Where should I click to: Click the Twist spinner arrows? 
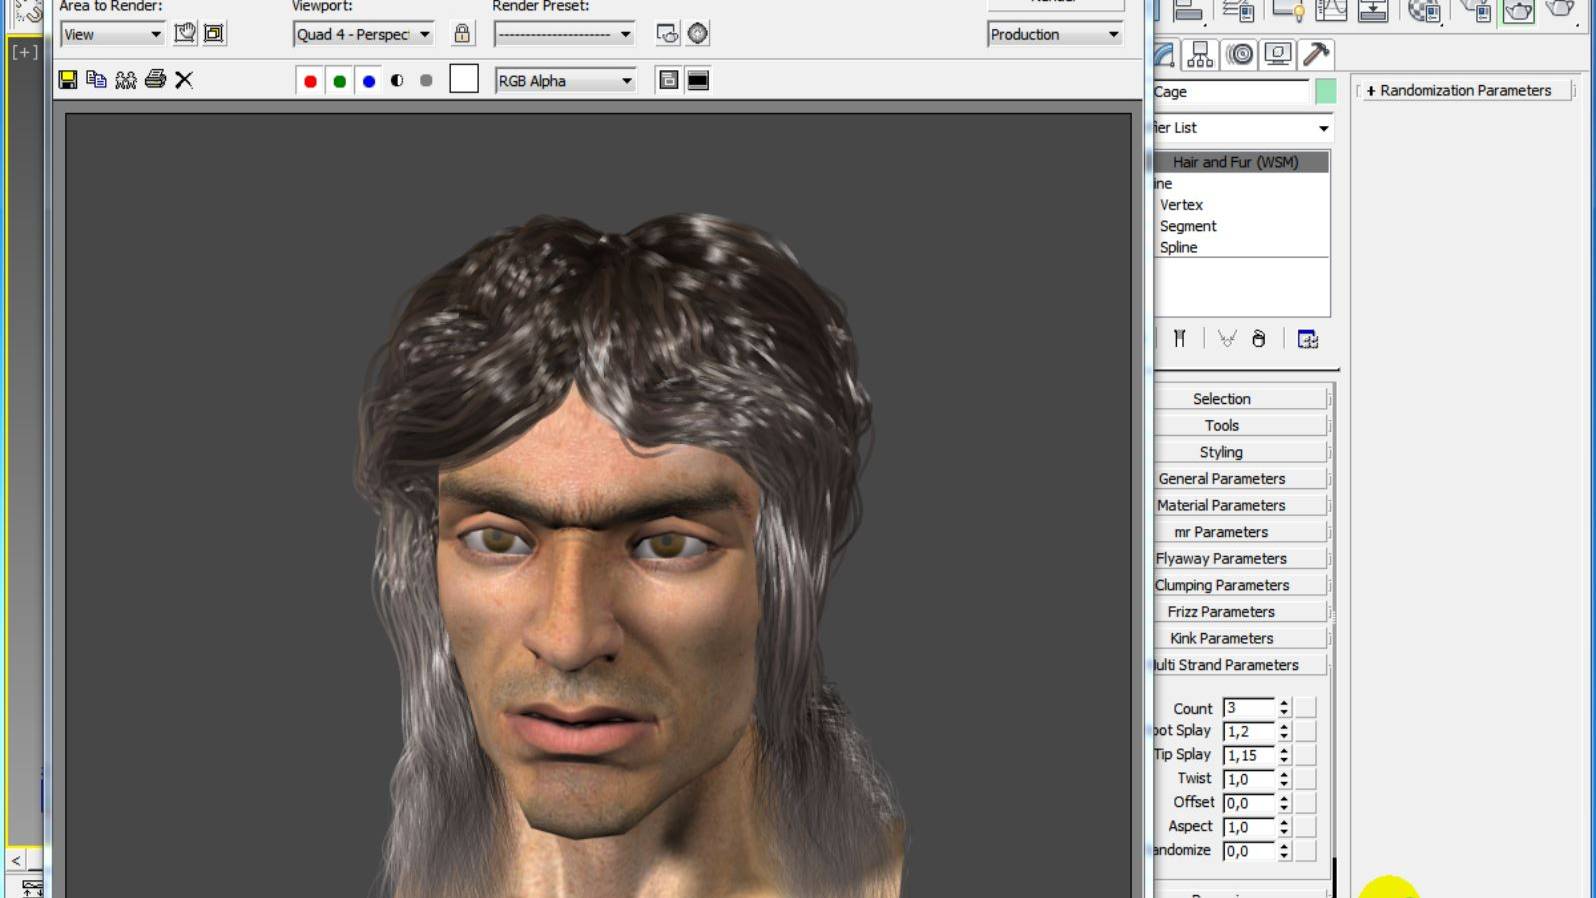[x=1284, y=779]
